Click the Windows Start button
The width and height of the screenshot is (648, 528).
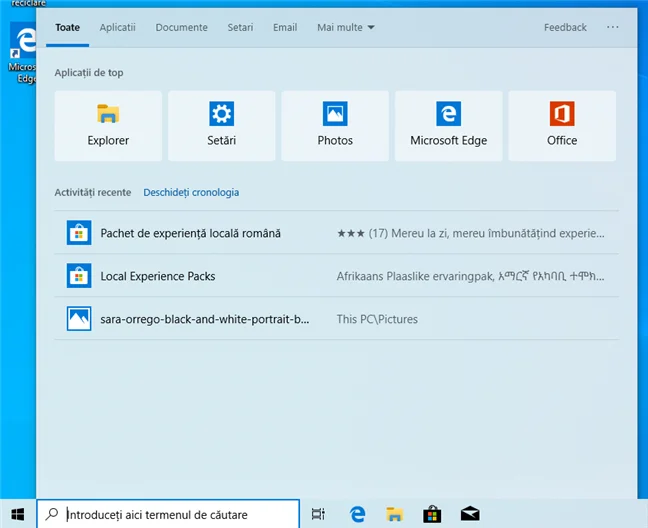pos(18,514)
